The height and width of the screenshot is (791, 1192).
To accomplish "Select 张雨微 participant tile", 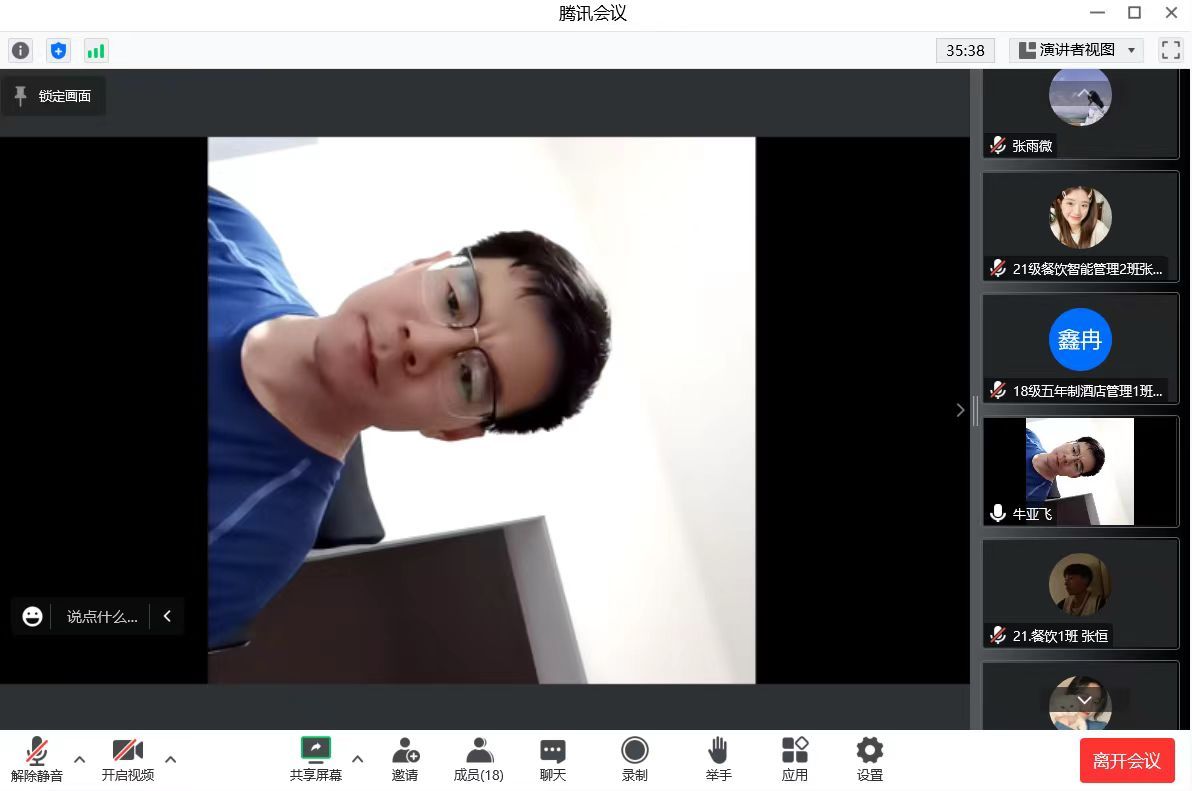I will [x=1080, y=113].
